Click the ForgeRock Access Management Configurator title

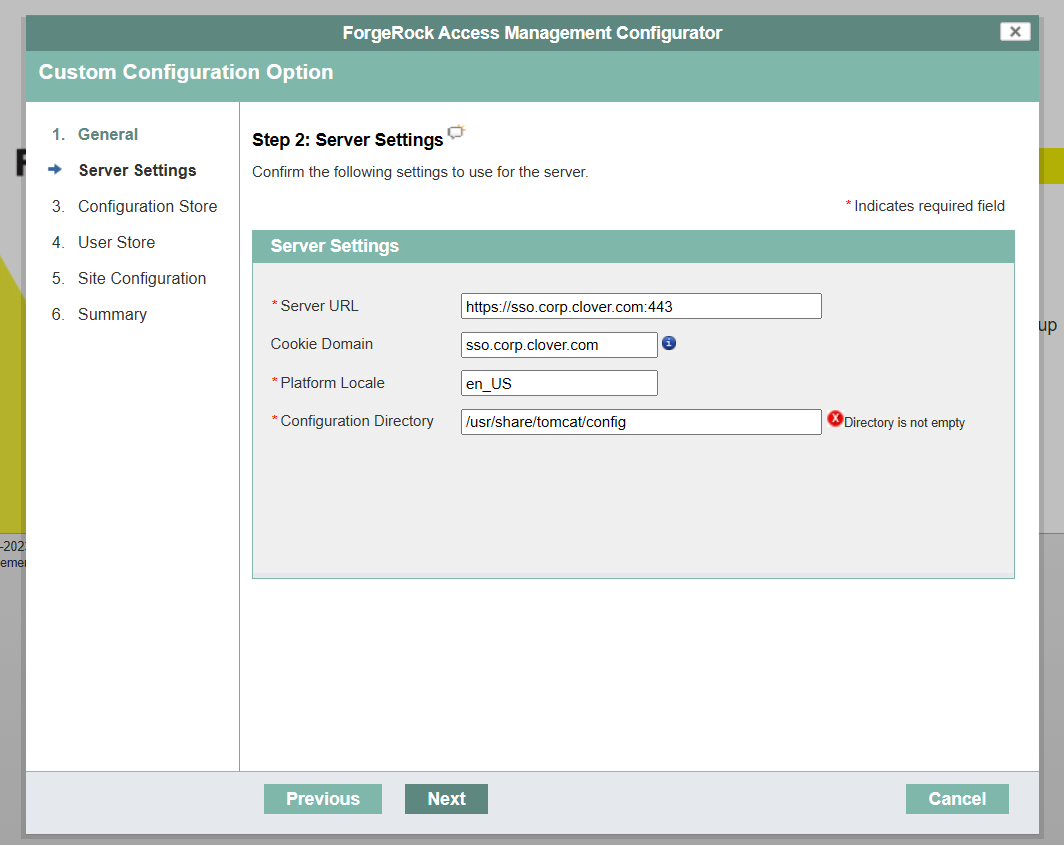[x=532, y=33]
